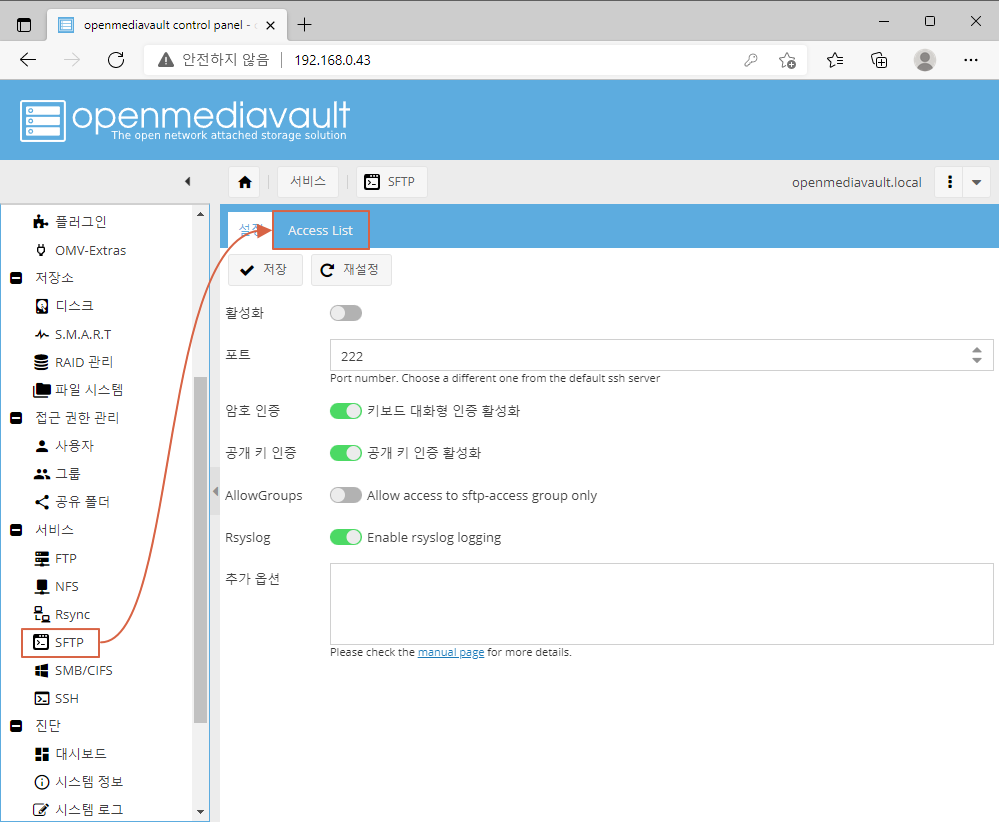Click the 저장 save button

click(x=265, y=270)
